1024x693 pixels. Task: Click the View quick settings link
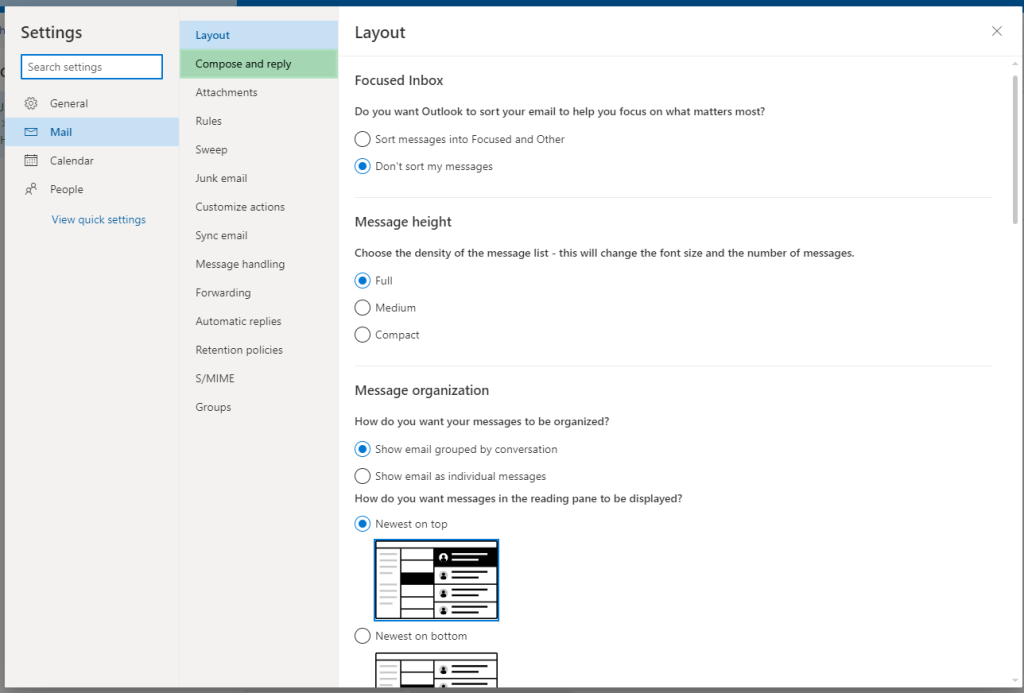[x=98, y=219]
